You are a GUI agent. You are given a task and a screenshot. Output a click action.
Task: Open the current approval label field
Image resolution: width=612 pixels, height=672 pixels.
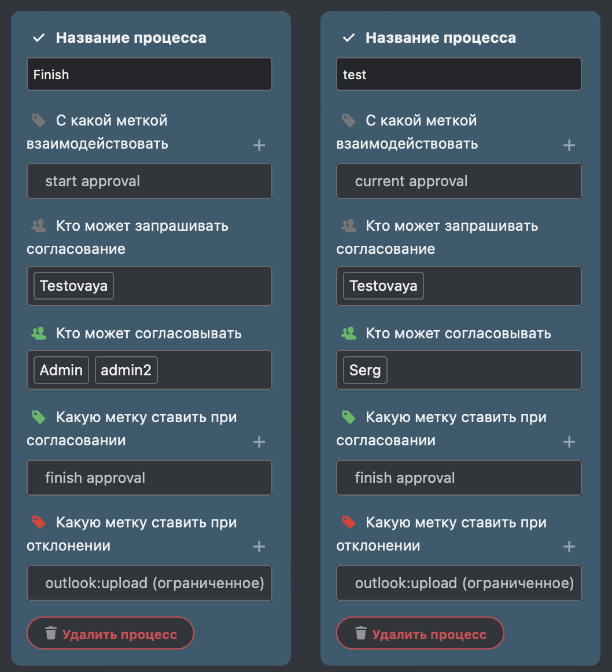click(459, 181)
